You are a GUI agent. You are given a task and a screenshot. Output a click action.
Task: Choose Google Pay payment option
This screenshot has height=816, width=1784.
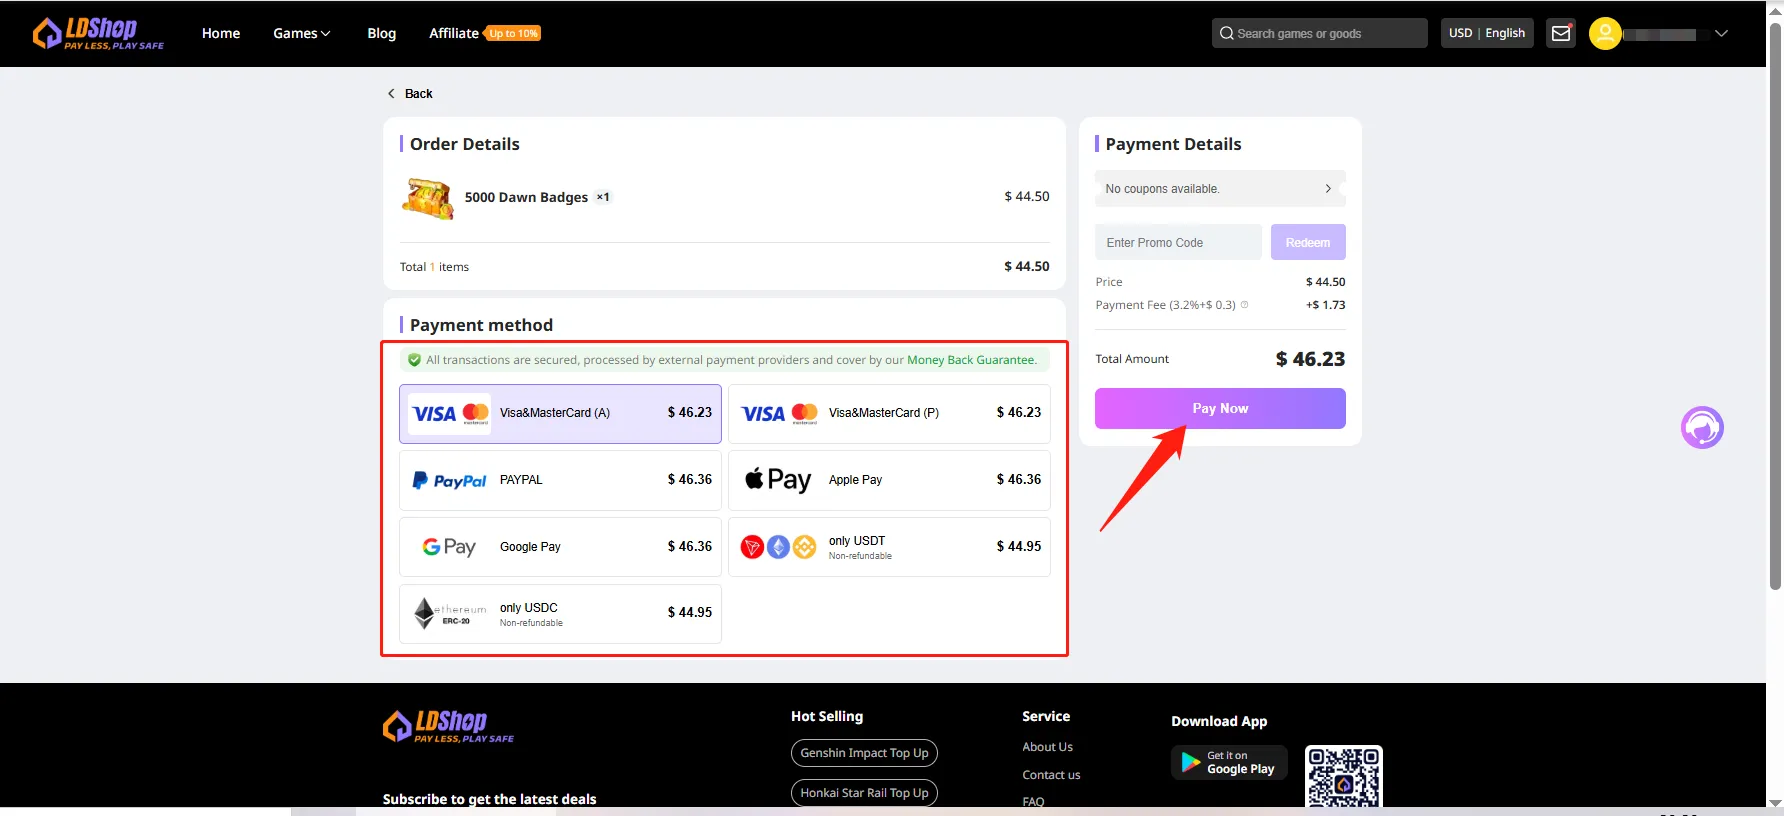(x=560, y=547)
